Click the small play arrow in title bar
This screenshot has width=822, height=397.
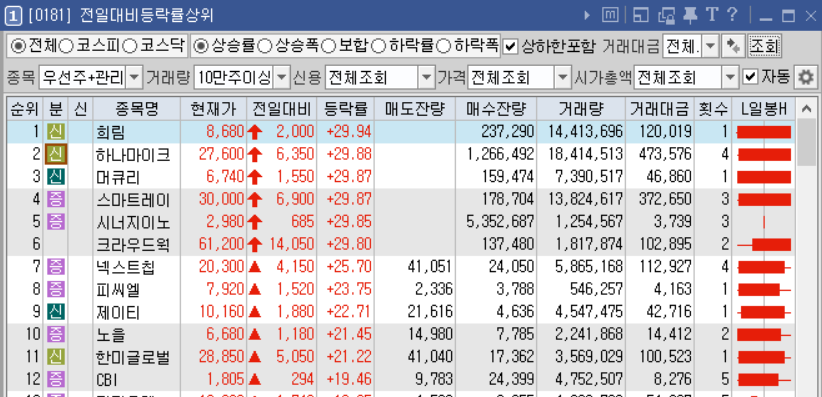click(x=587, y=15)
